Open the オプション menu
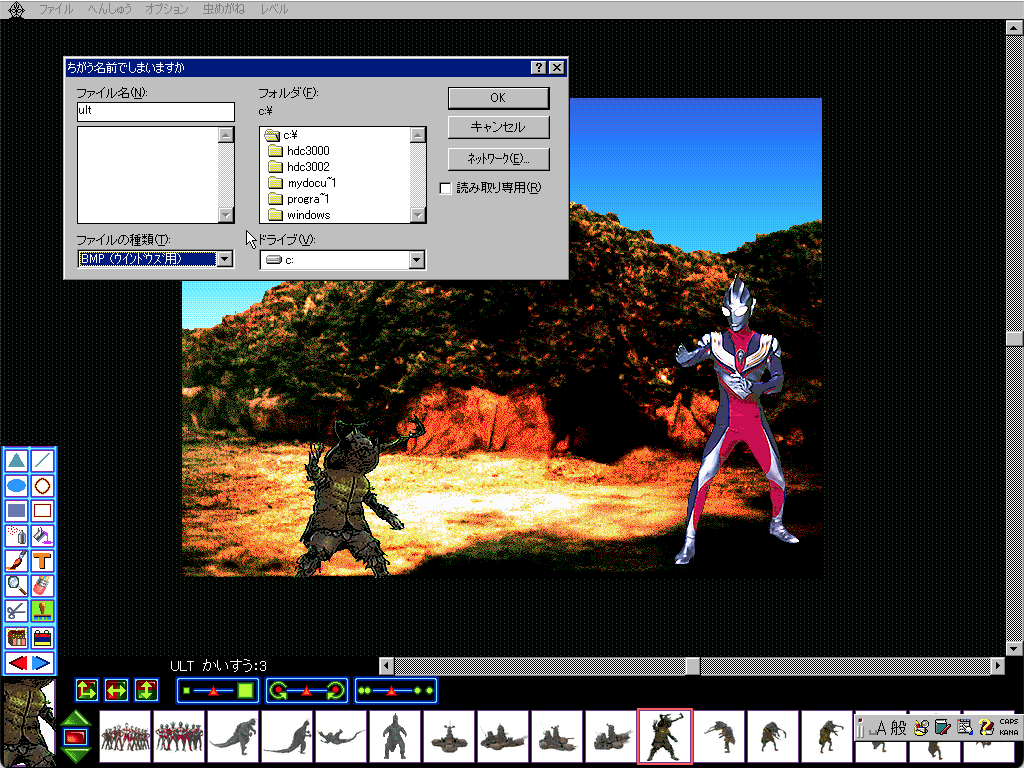Viewport: 1024px width, 768px height. pos(167,9)
